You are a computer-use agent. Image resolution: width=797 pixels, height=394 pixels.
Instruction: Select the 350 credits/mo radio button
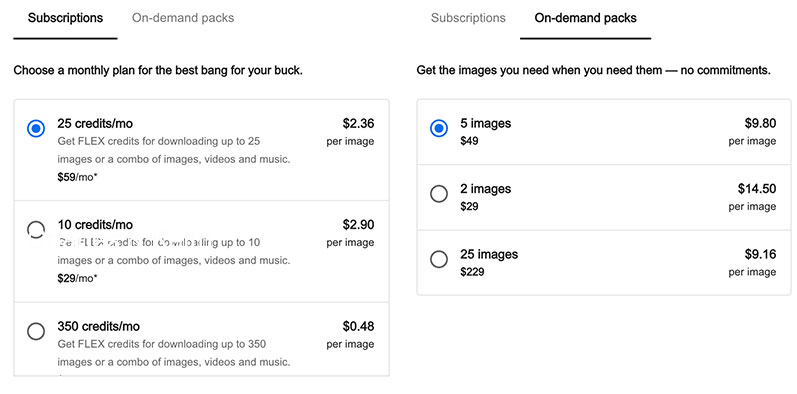click(x=36, y=331)
